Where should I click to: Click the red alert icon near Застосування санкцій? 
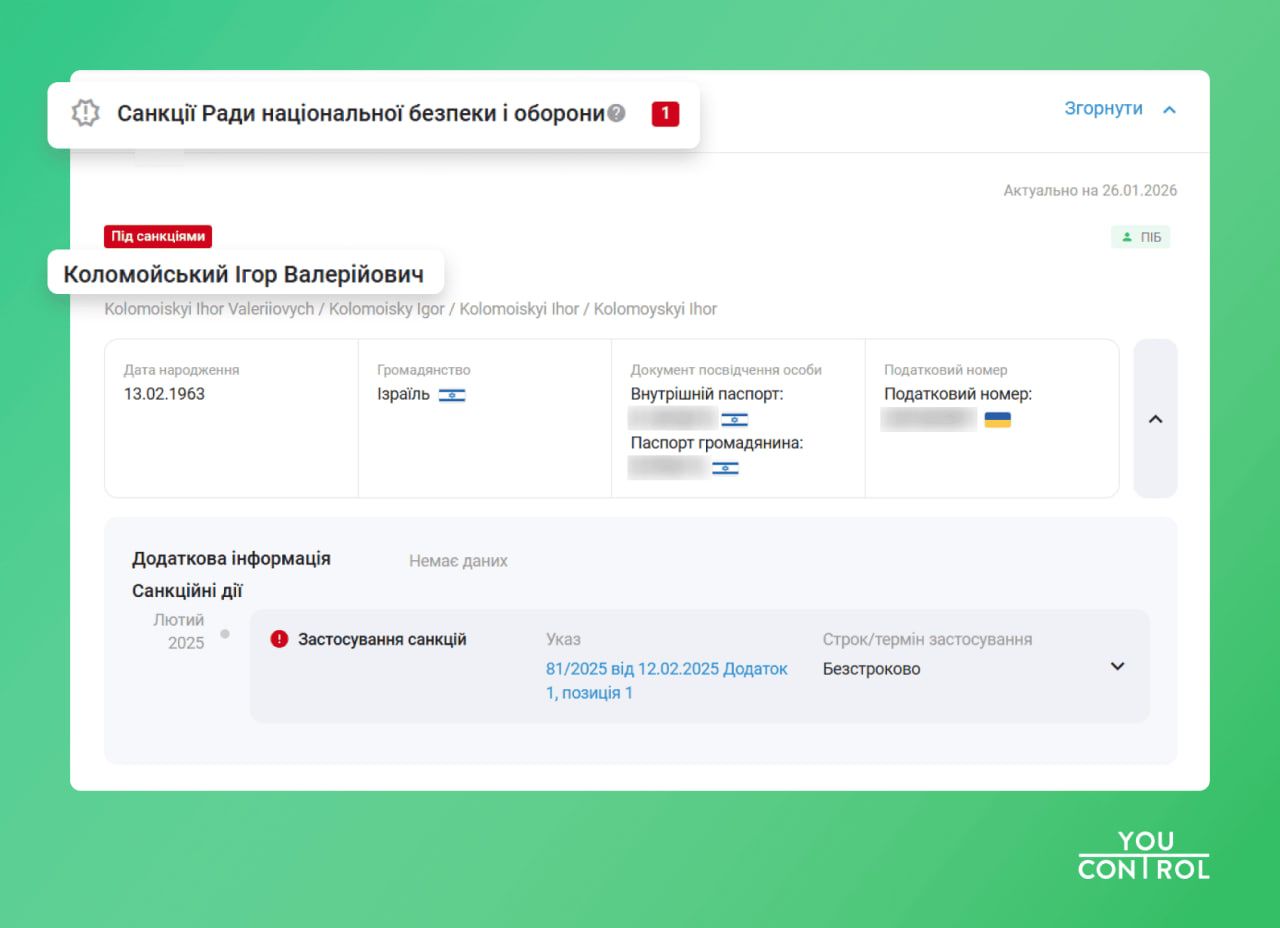point(279,639)
